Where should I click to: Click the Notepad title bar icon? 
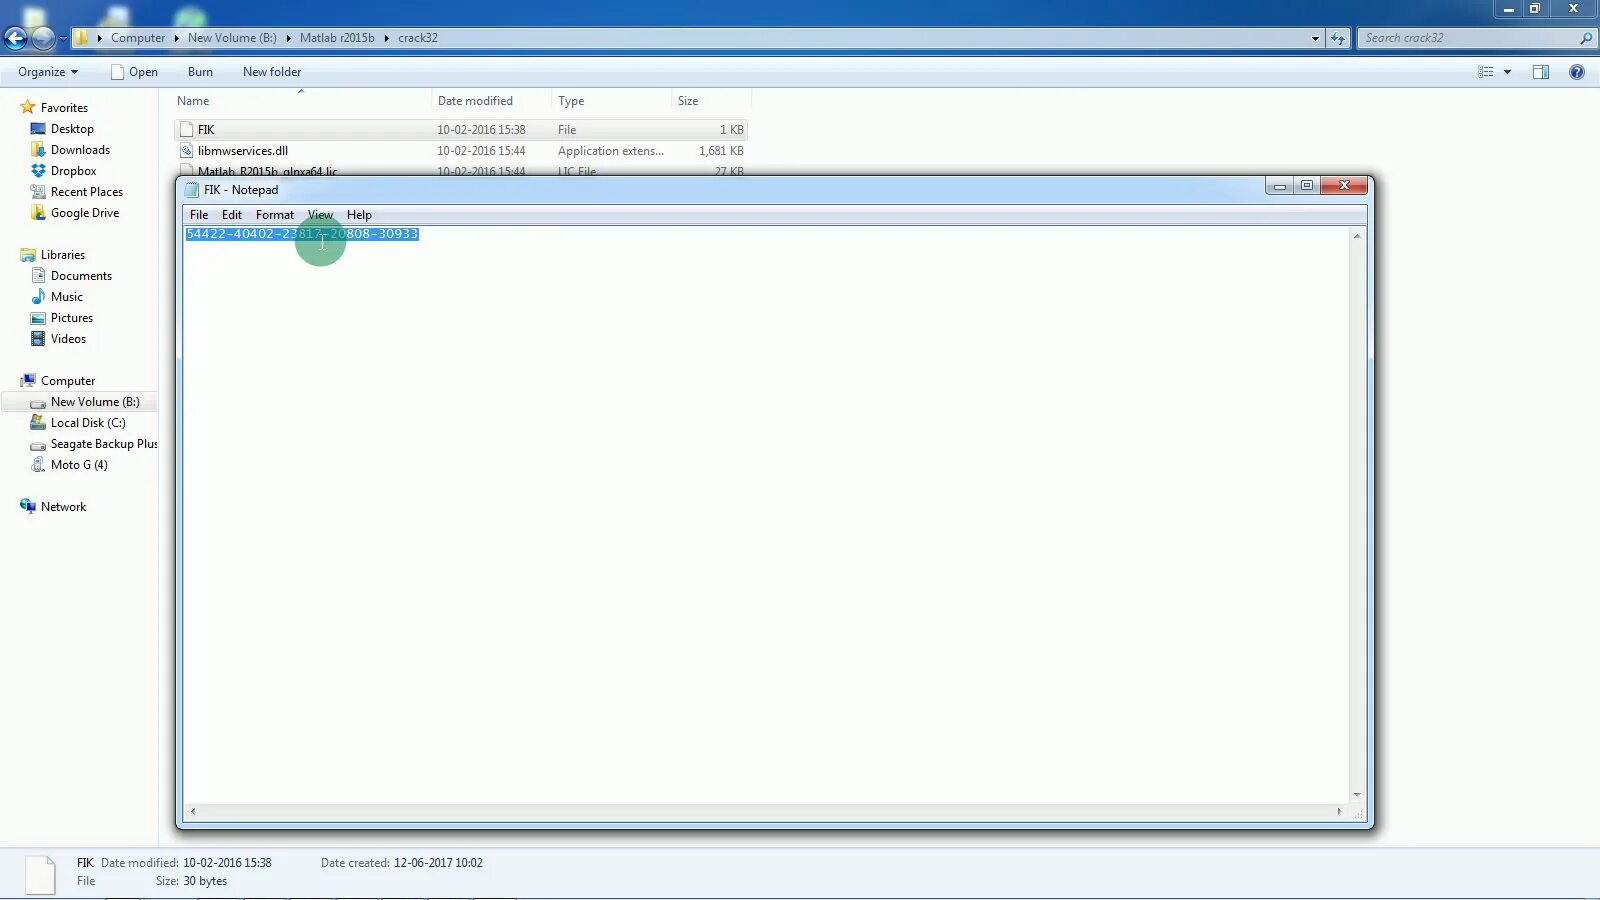(192, 190)
